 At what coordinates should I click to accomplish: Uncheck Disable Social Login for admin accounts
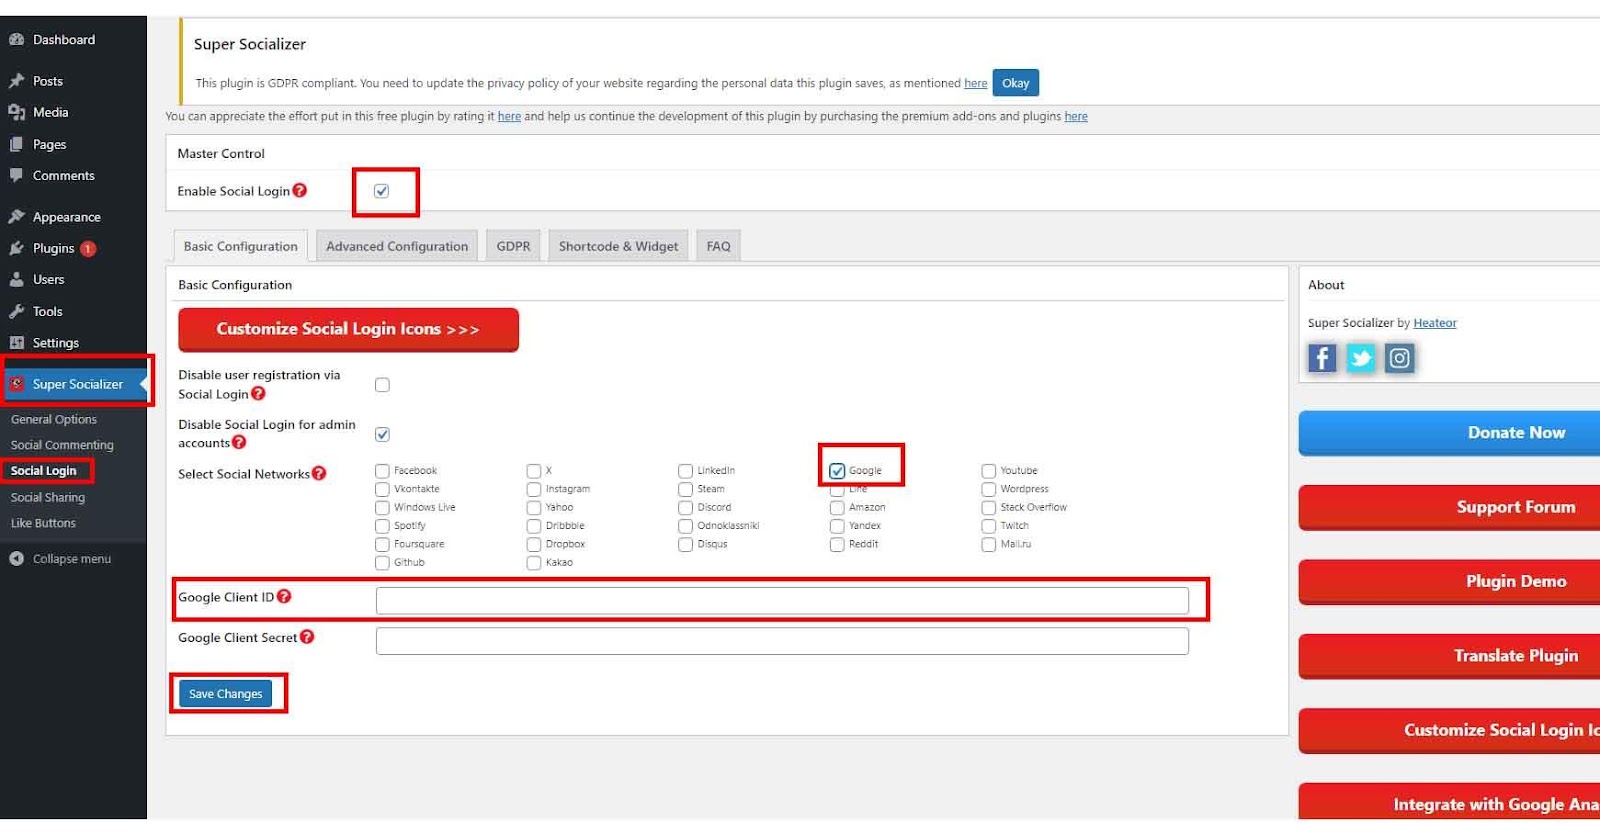tap(382, 434)
